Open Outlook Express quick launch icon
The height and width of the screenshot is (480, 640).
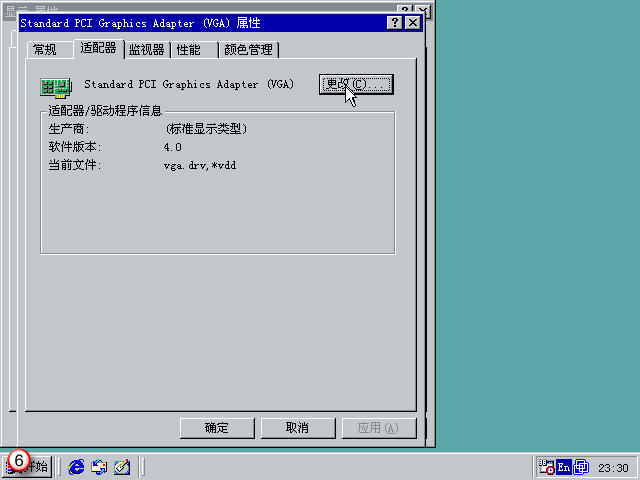pyautogui.click(x=99, y=467)
